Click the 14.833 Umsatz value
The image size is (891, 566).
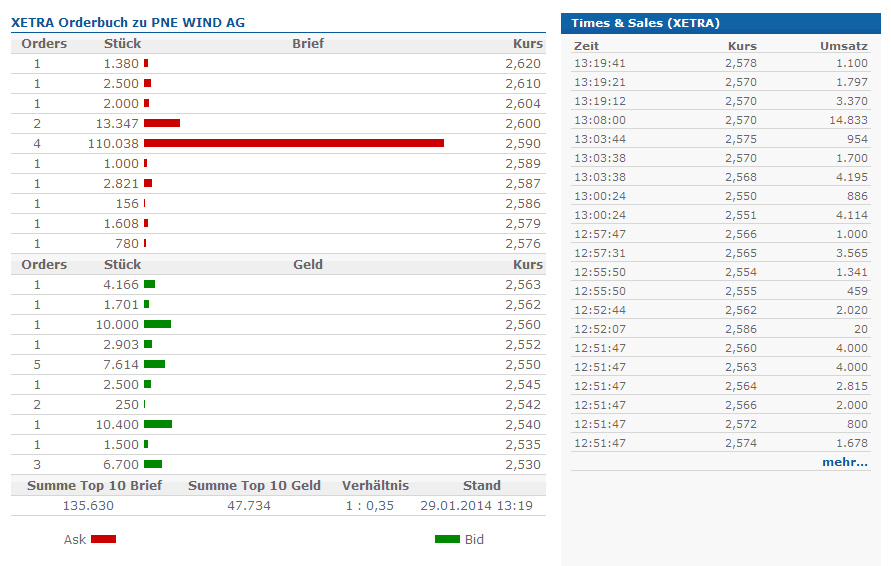coord(848,120)
